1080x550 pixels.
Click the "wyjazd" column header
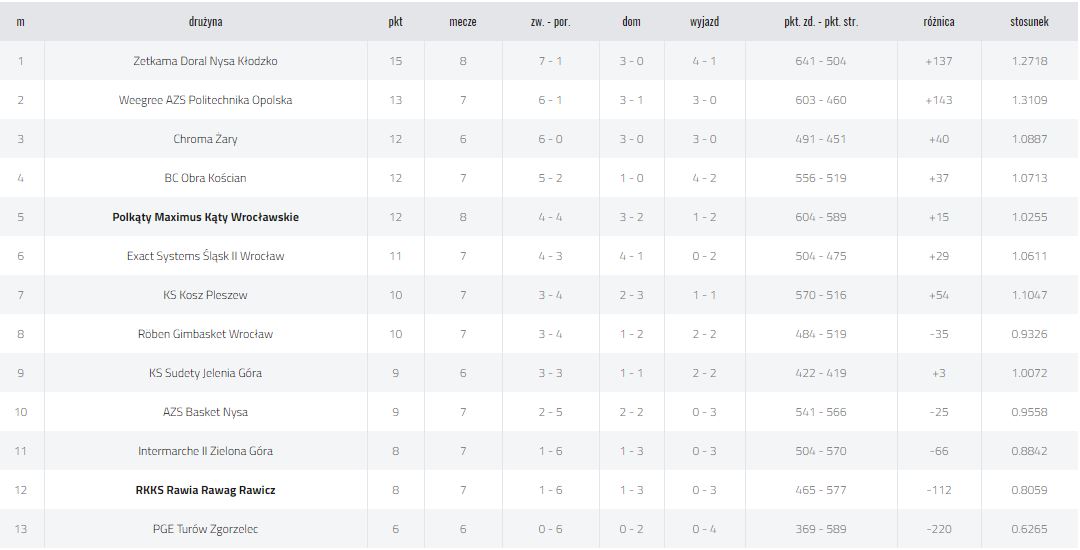click(704, 21)
